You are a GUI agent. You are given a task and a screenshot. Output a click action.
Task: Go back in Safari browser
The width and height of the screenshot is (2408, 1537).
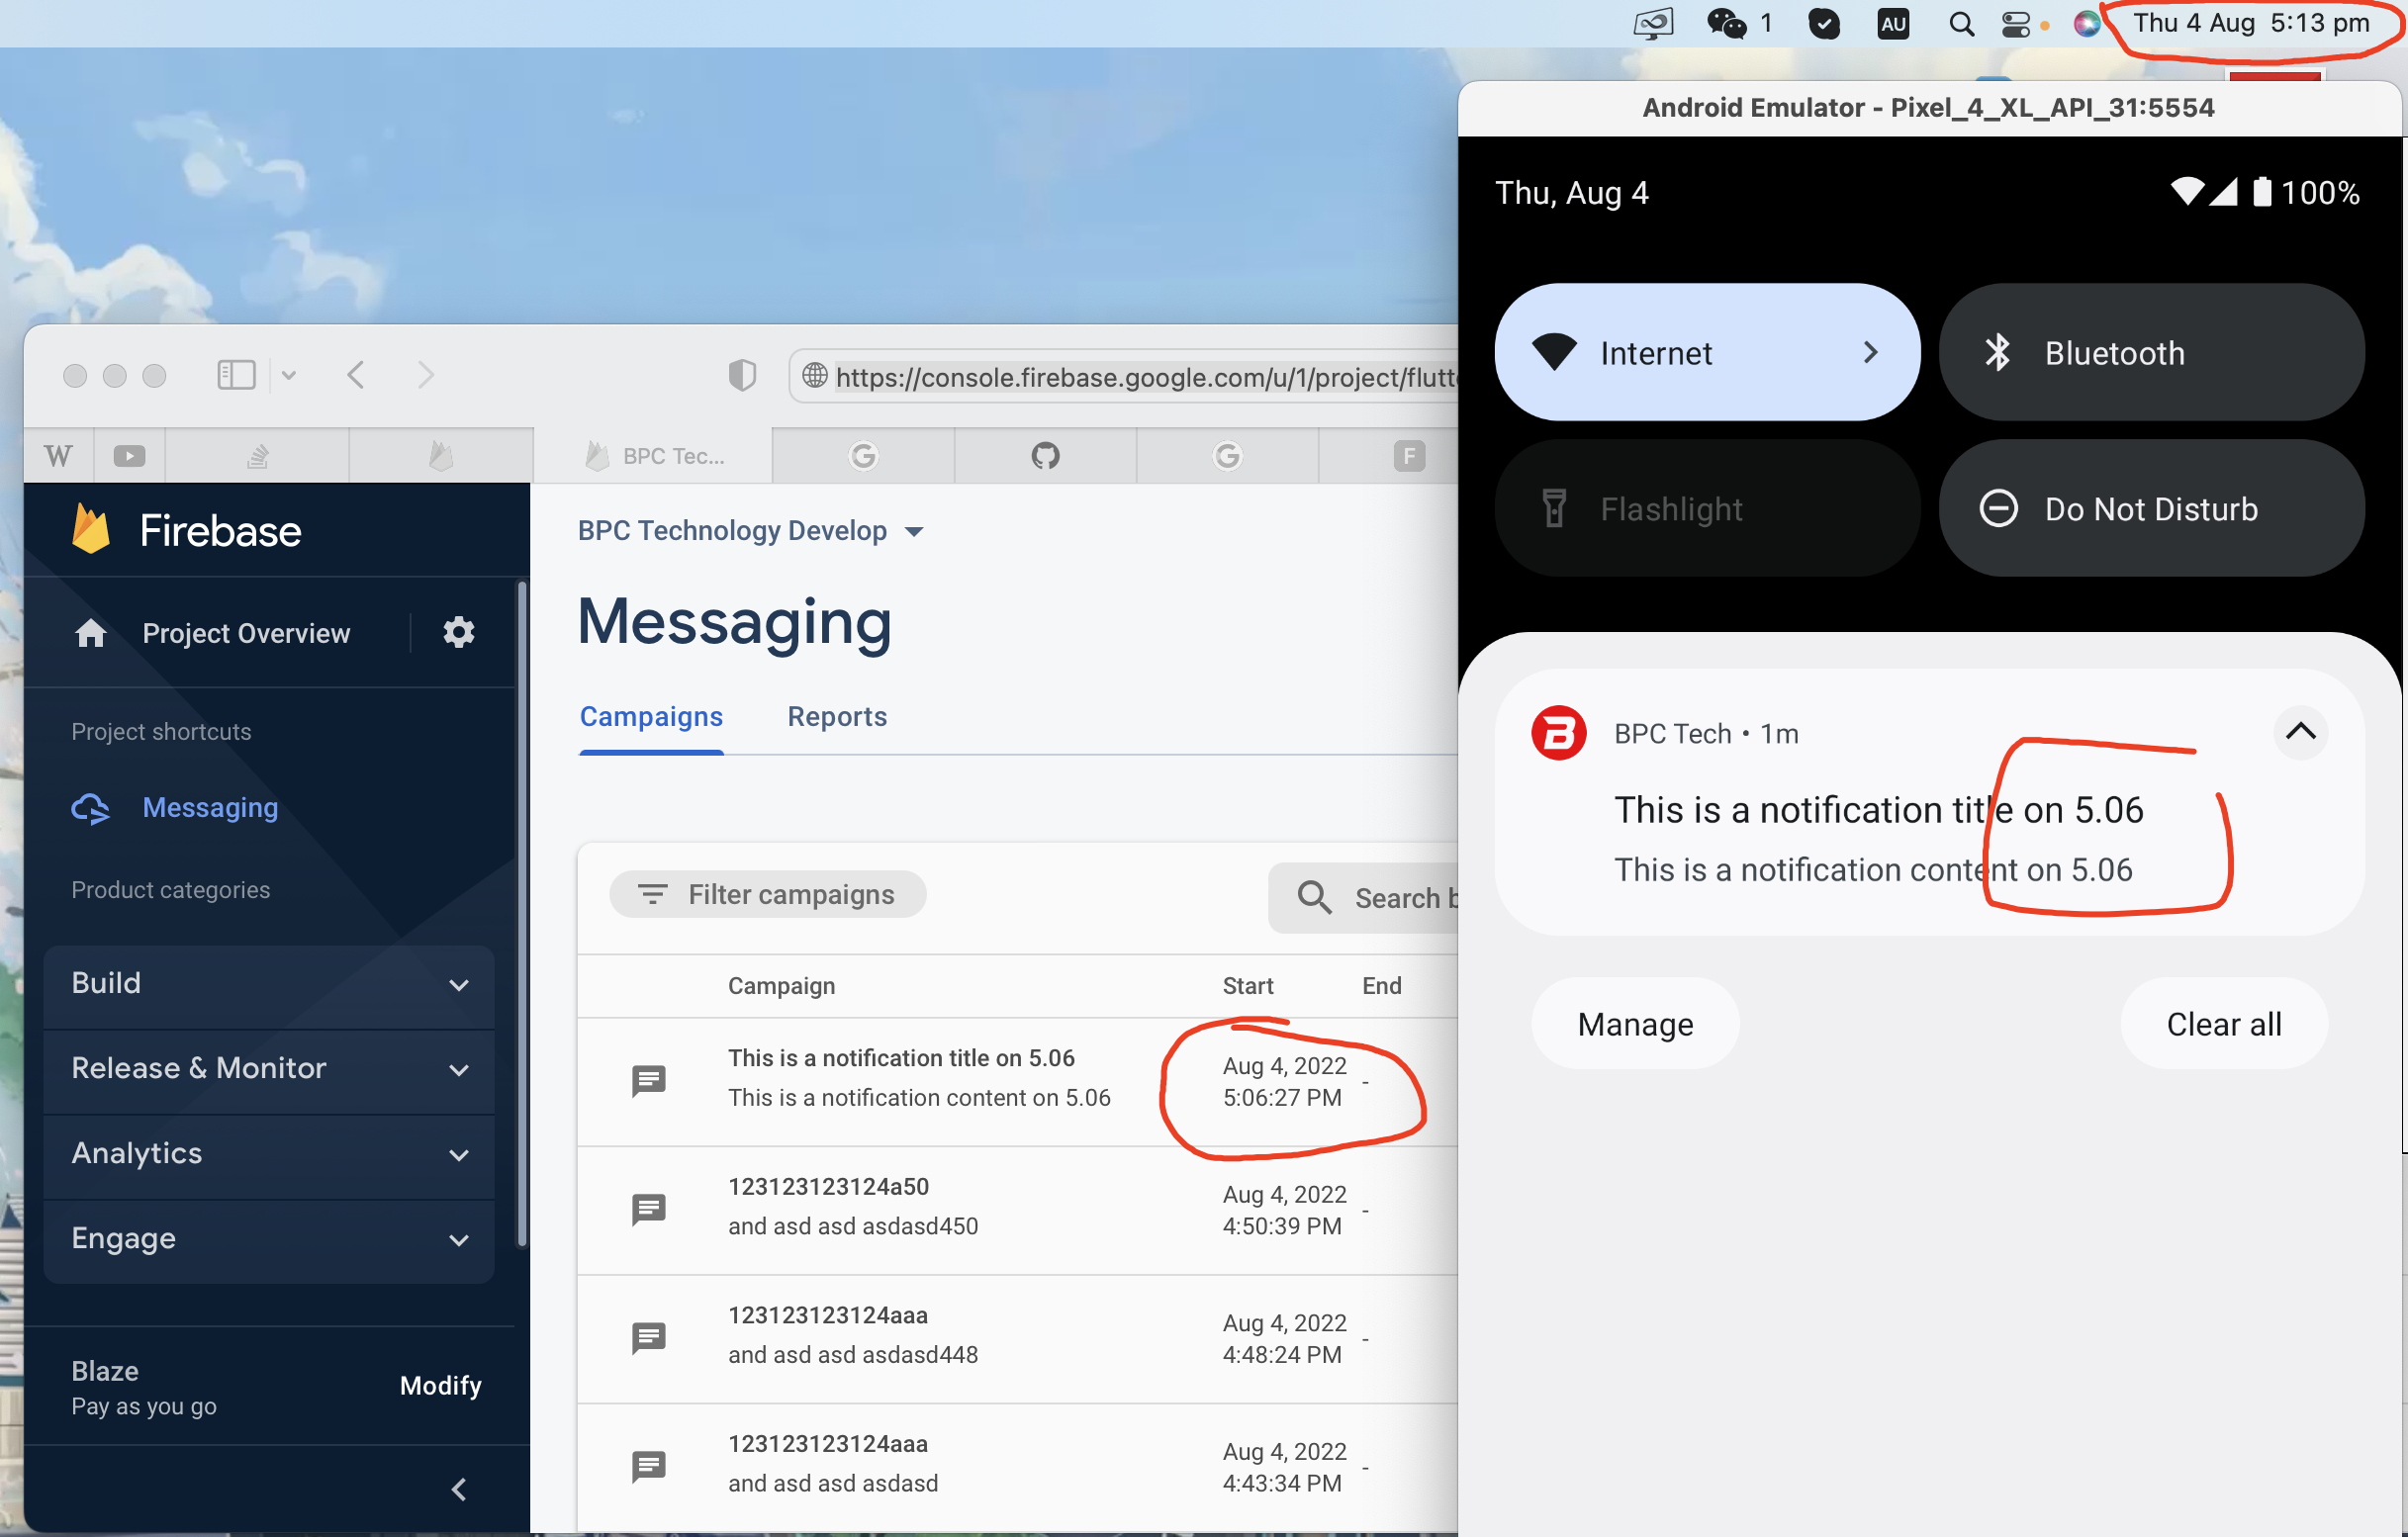pos(356,375)
